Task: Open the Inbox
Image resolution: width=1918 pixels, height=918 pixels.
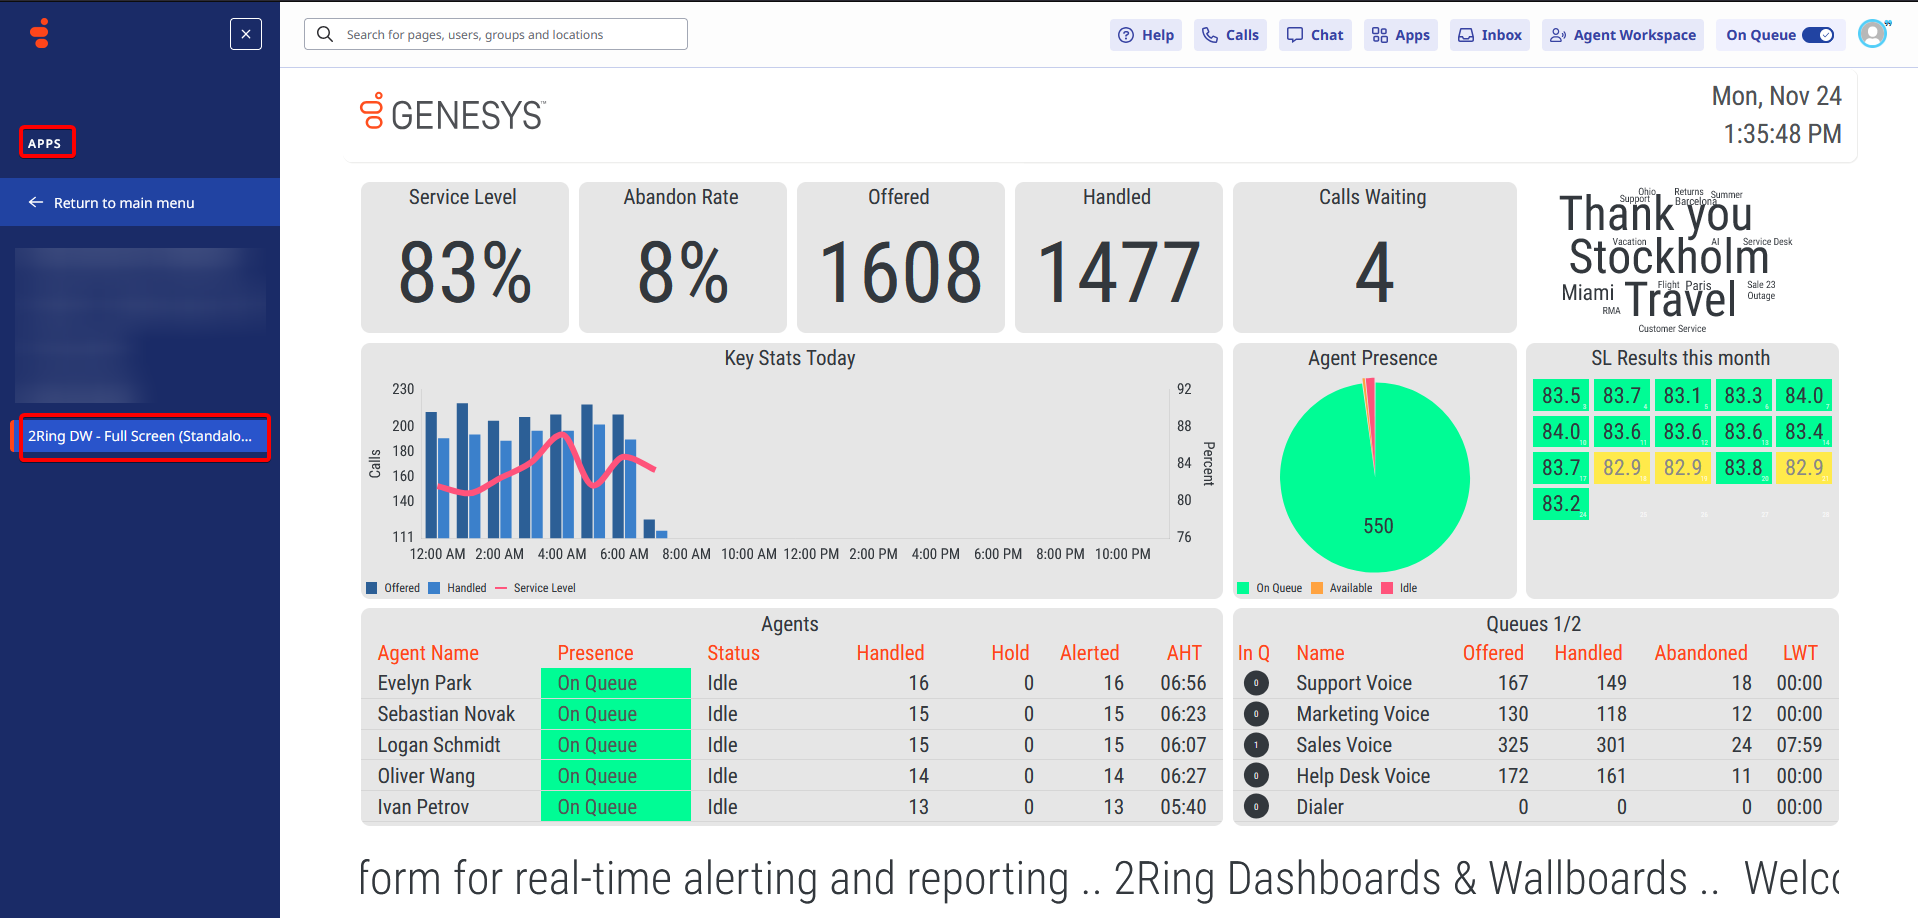Action: point(1490,35)
